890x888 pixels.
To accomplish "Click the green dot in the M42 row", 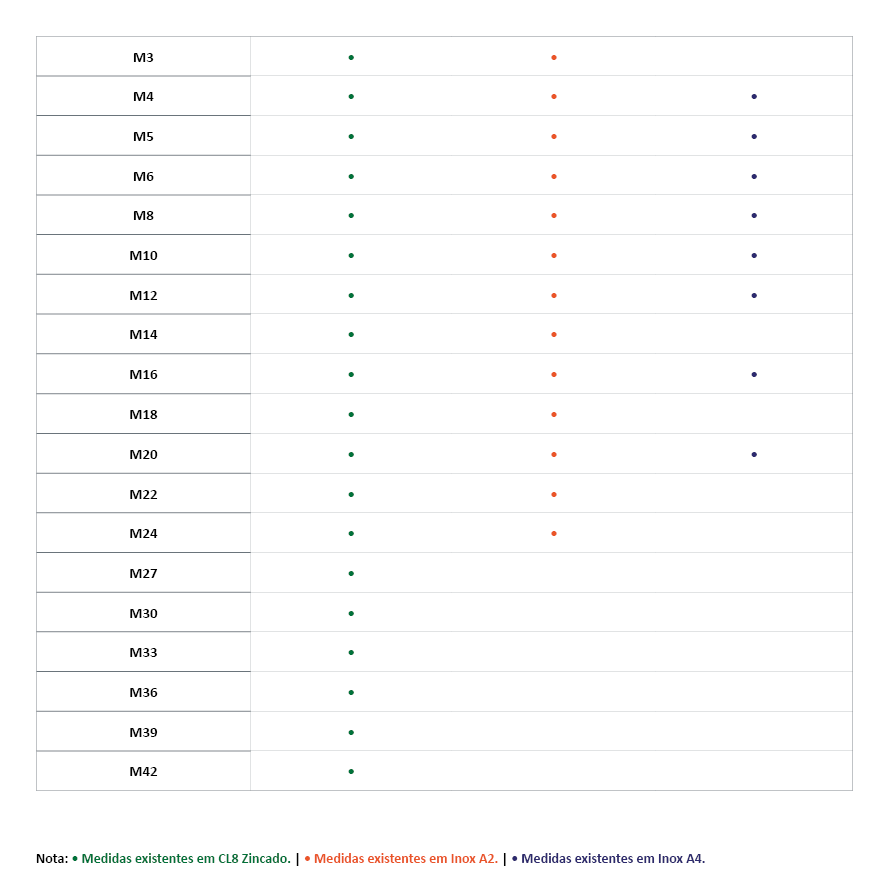I will click(x=351, y=771).
